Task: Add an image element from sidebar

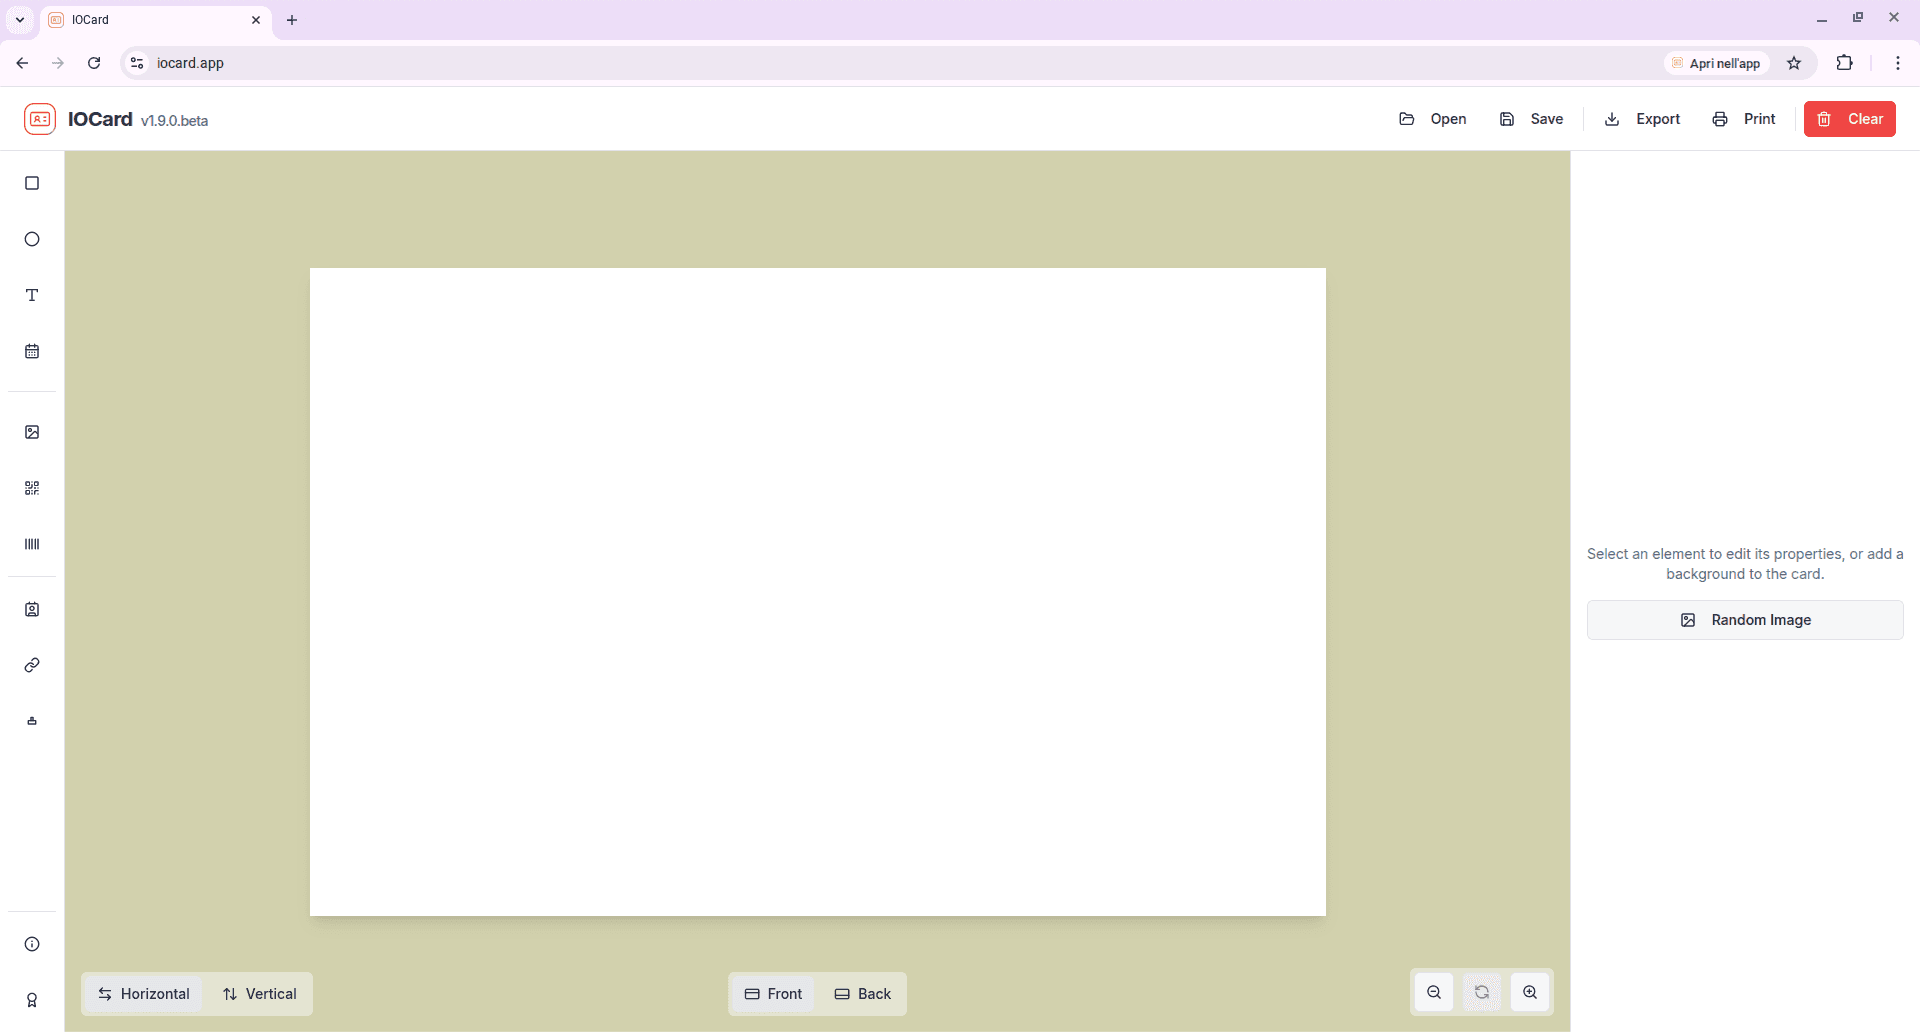Action: pyautogui.click(x=32, y=432)
